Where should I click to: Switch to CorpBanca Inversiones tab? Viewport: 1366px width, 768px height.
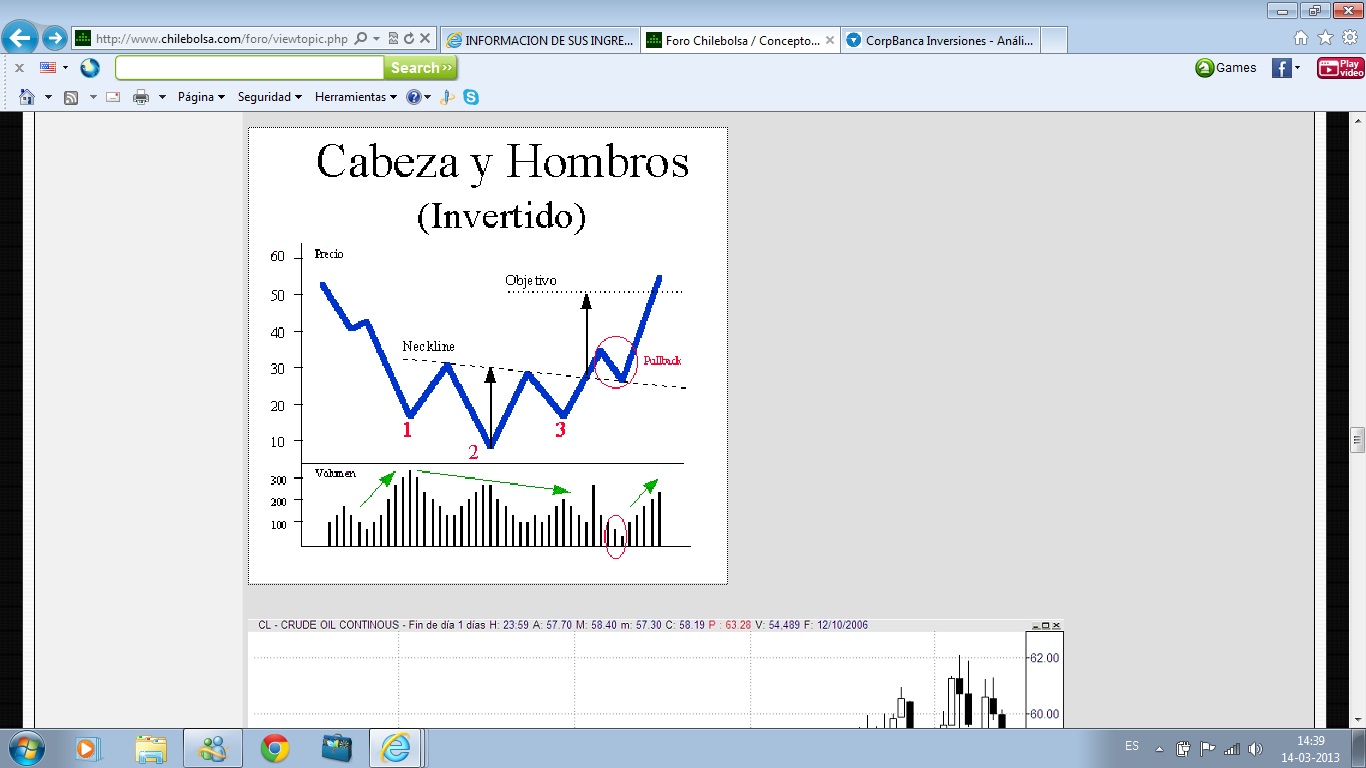pyautogui.click(x=940, y=40)
